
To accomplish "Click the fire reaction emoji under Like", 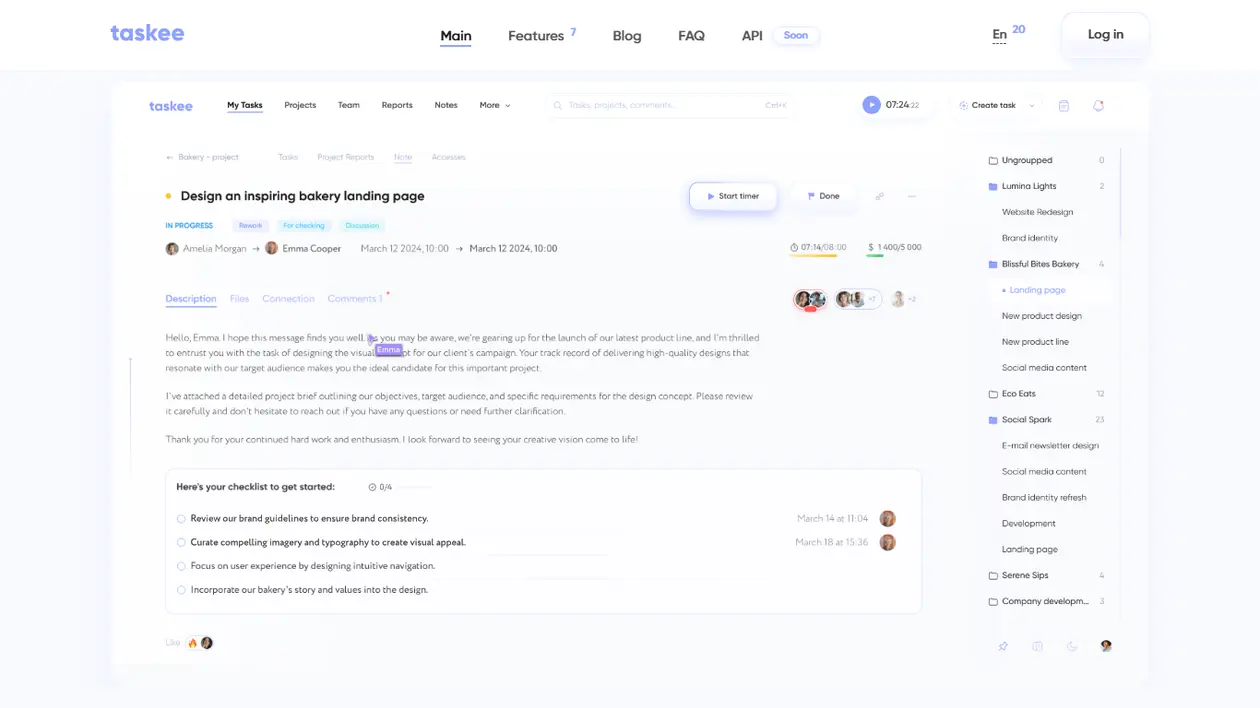I will click(x=193, y=643).
